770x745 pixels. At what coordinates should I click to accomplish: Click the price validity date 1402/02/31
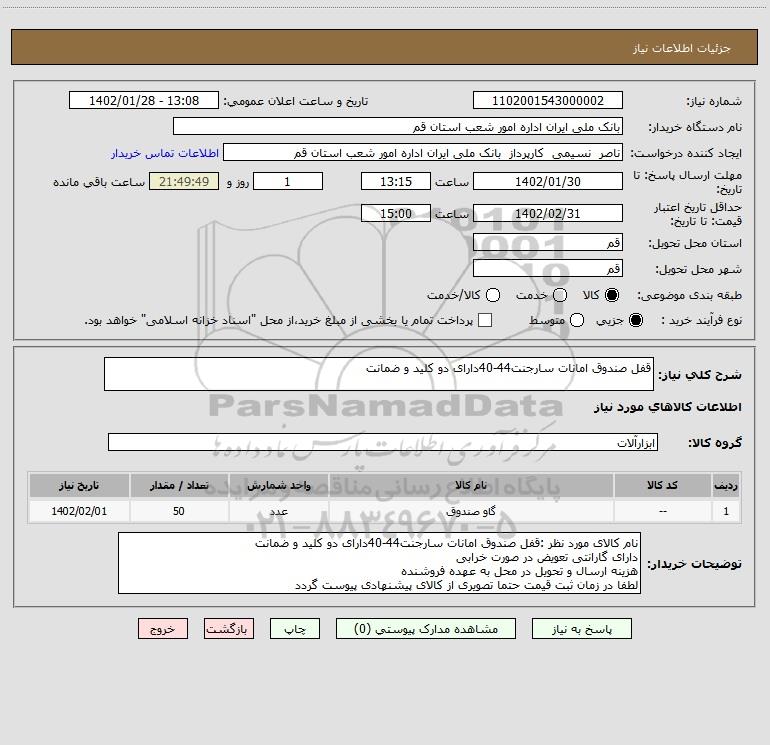pos(548,213)
